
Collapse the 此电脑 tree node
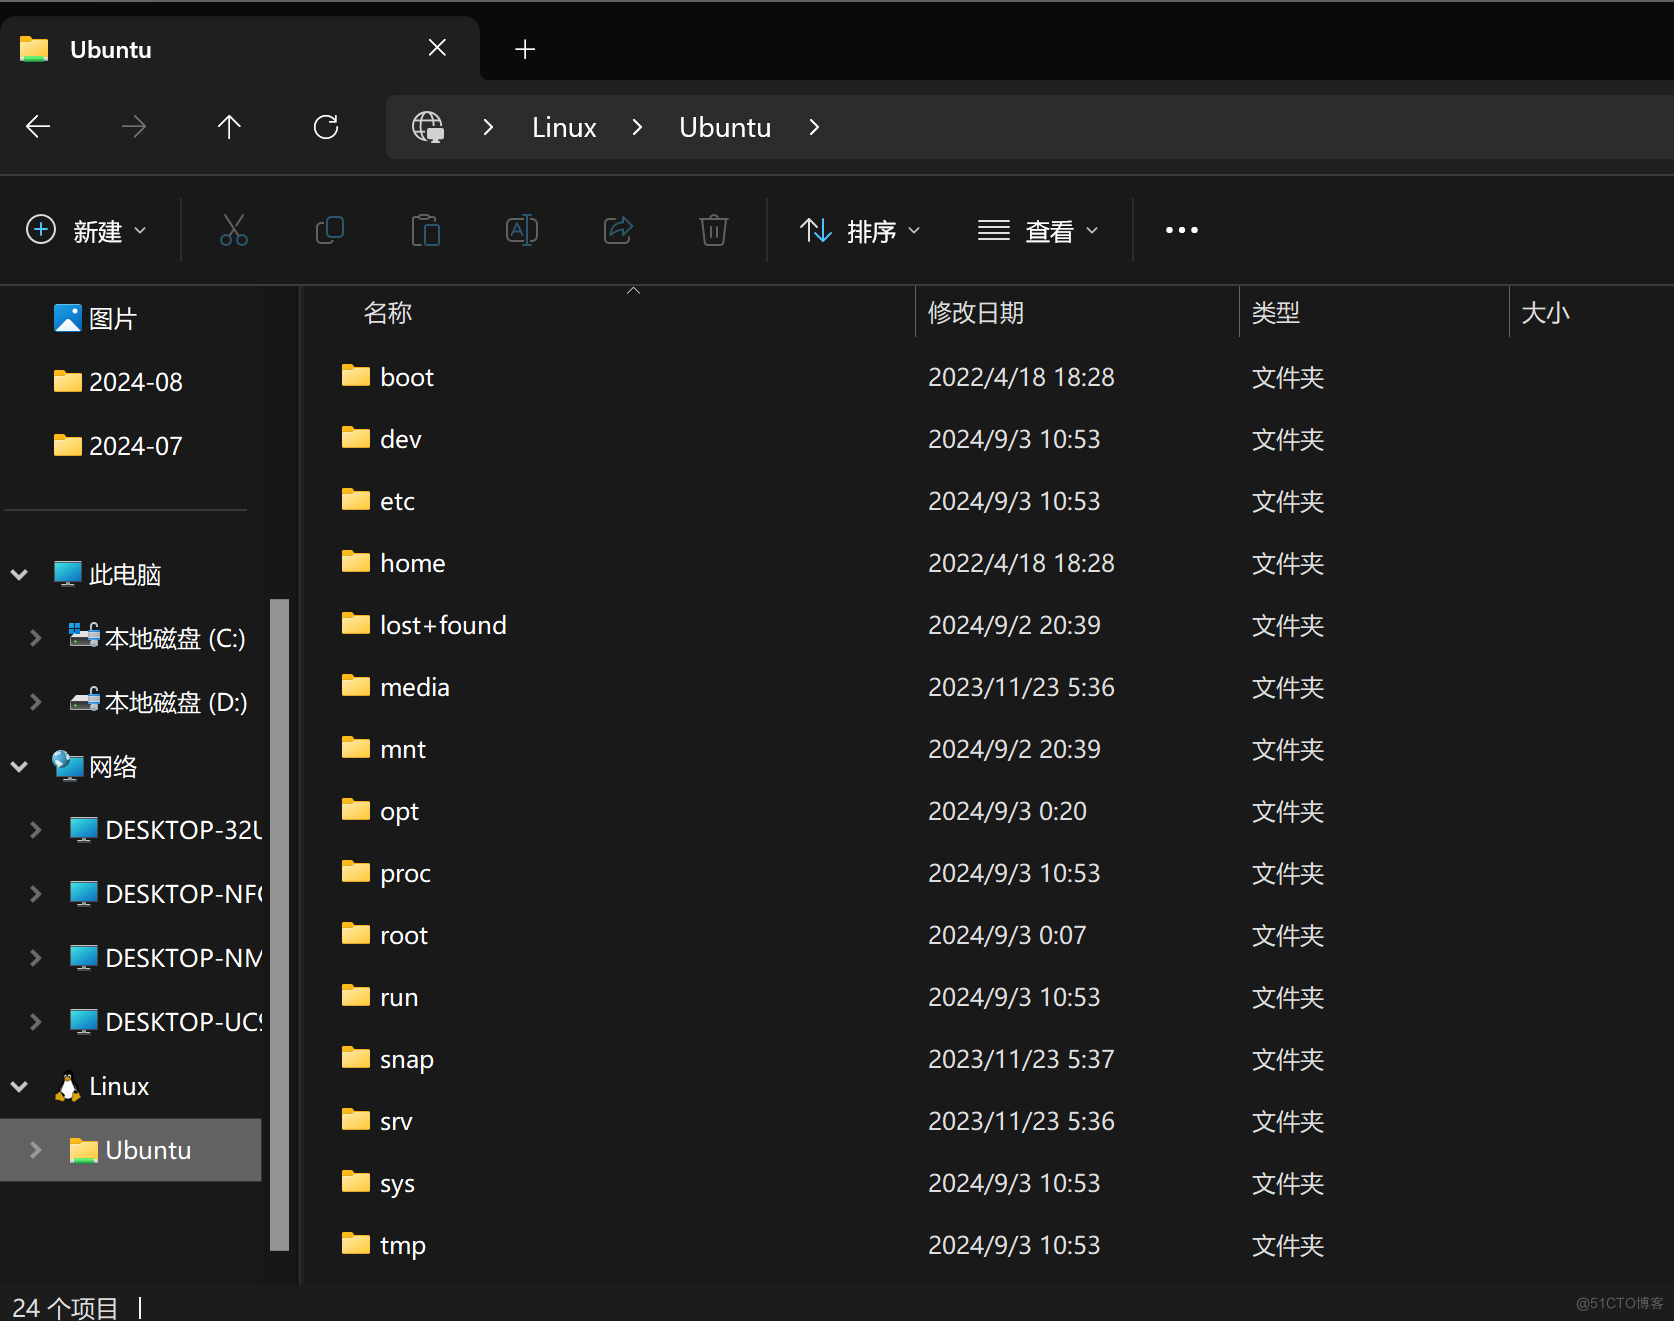coord(19,574)
